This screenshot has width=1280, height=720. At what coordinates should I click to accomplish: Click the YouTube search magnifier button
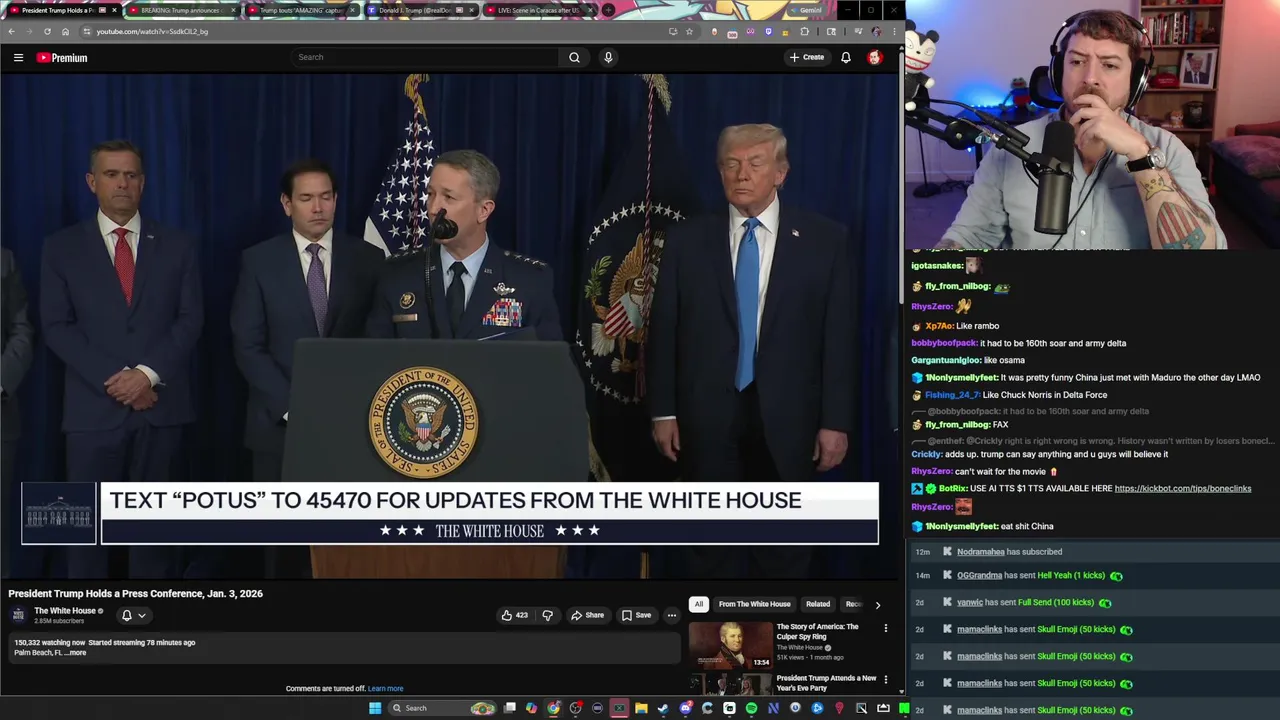point(574,57)
